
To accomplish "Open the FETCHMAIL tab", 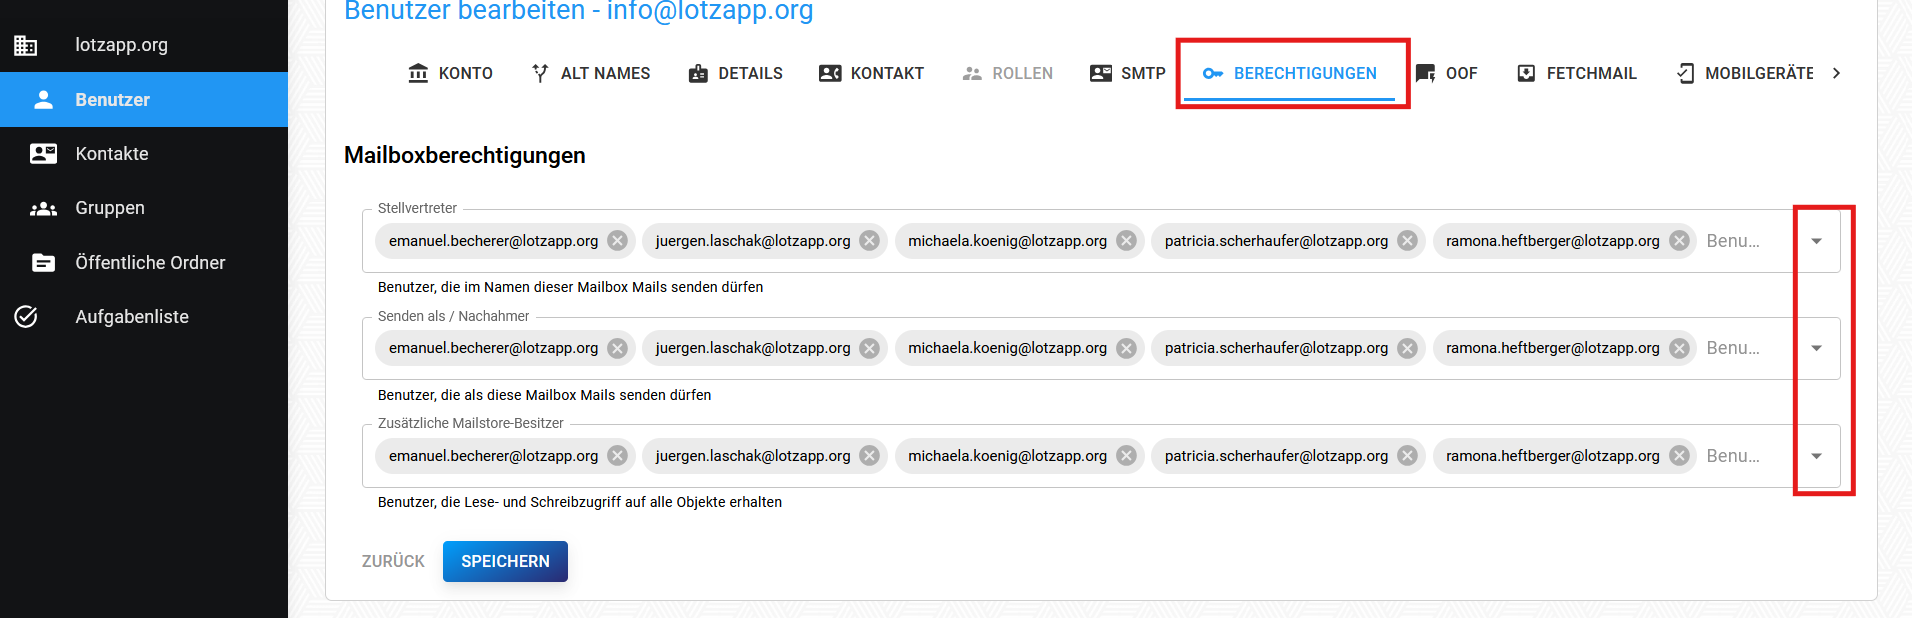I will tap(1576, 73).
